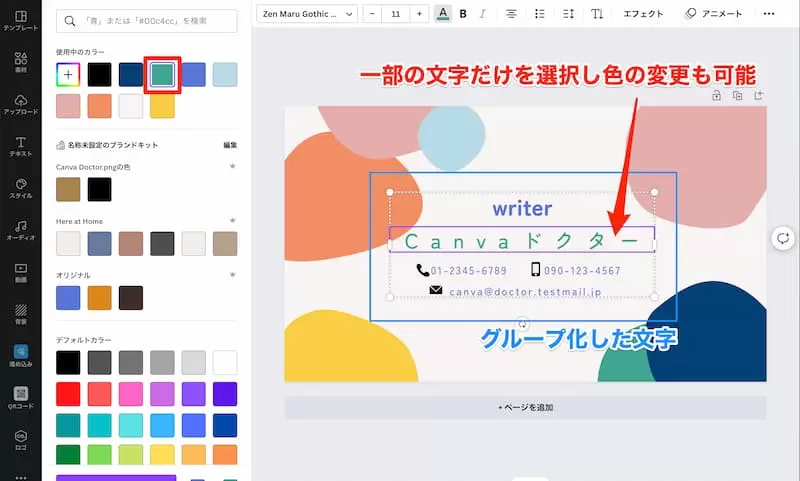Open the 埋め込み (Embed) sidebar tab
800x481 pixels.
point(20,356)
